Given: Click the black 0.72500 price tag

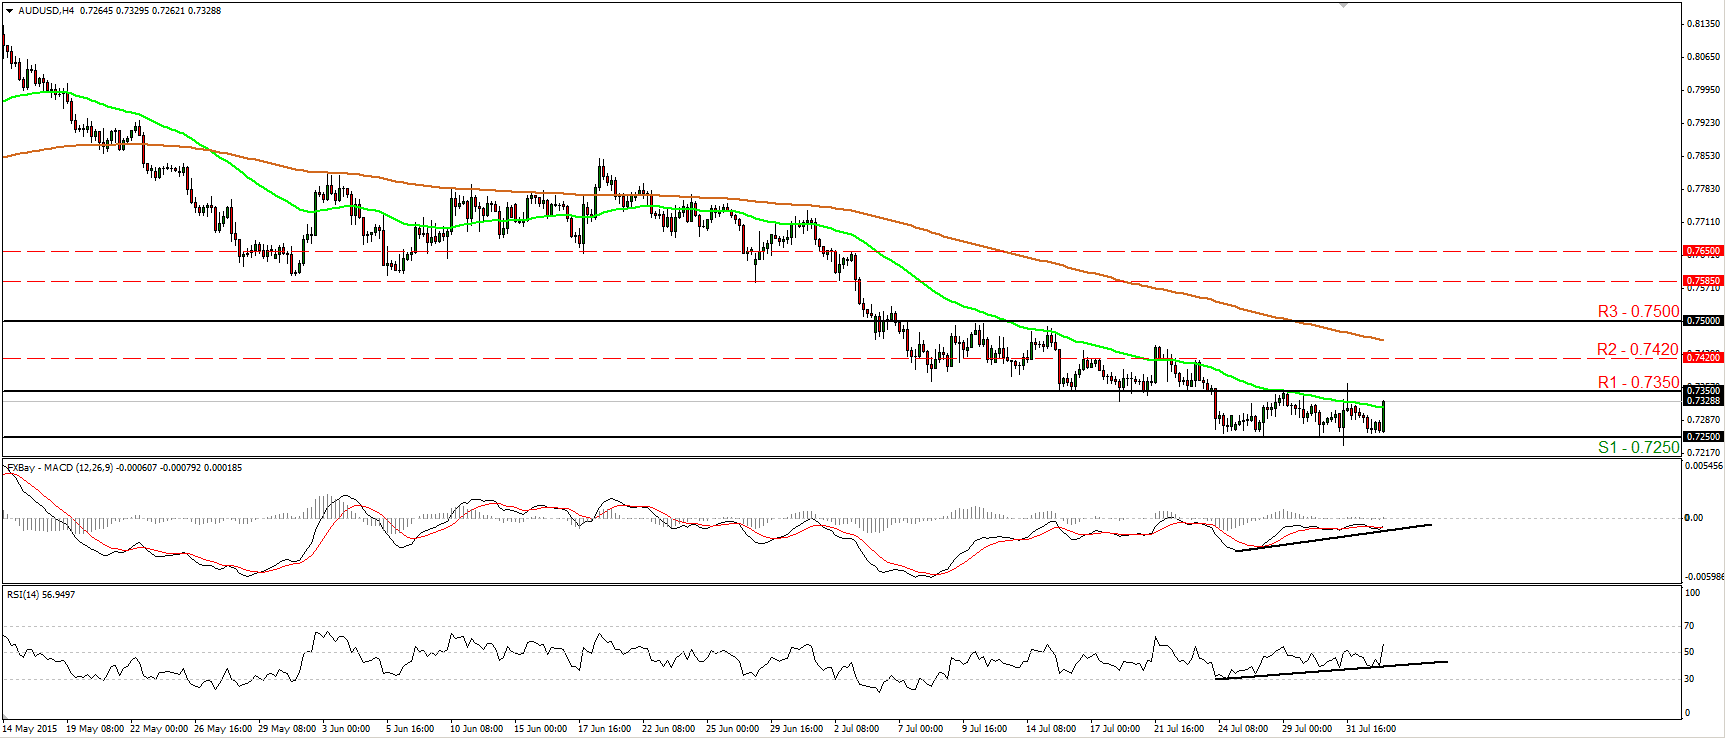Looking at the screenshot, I should click(1703, 437).
